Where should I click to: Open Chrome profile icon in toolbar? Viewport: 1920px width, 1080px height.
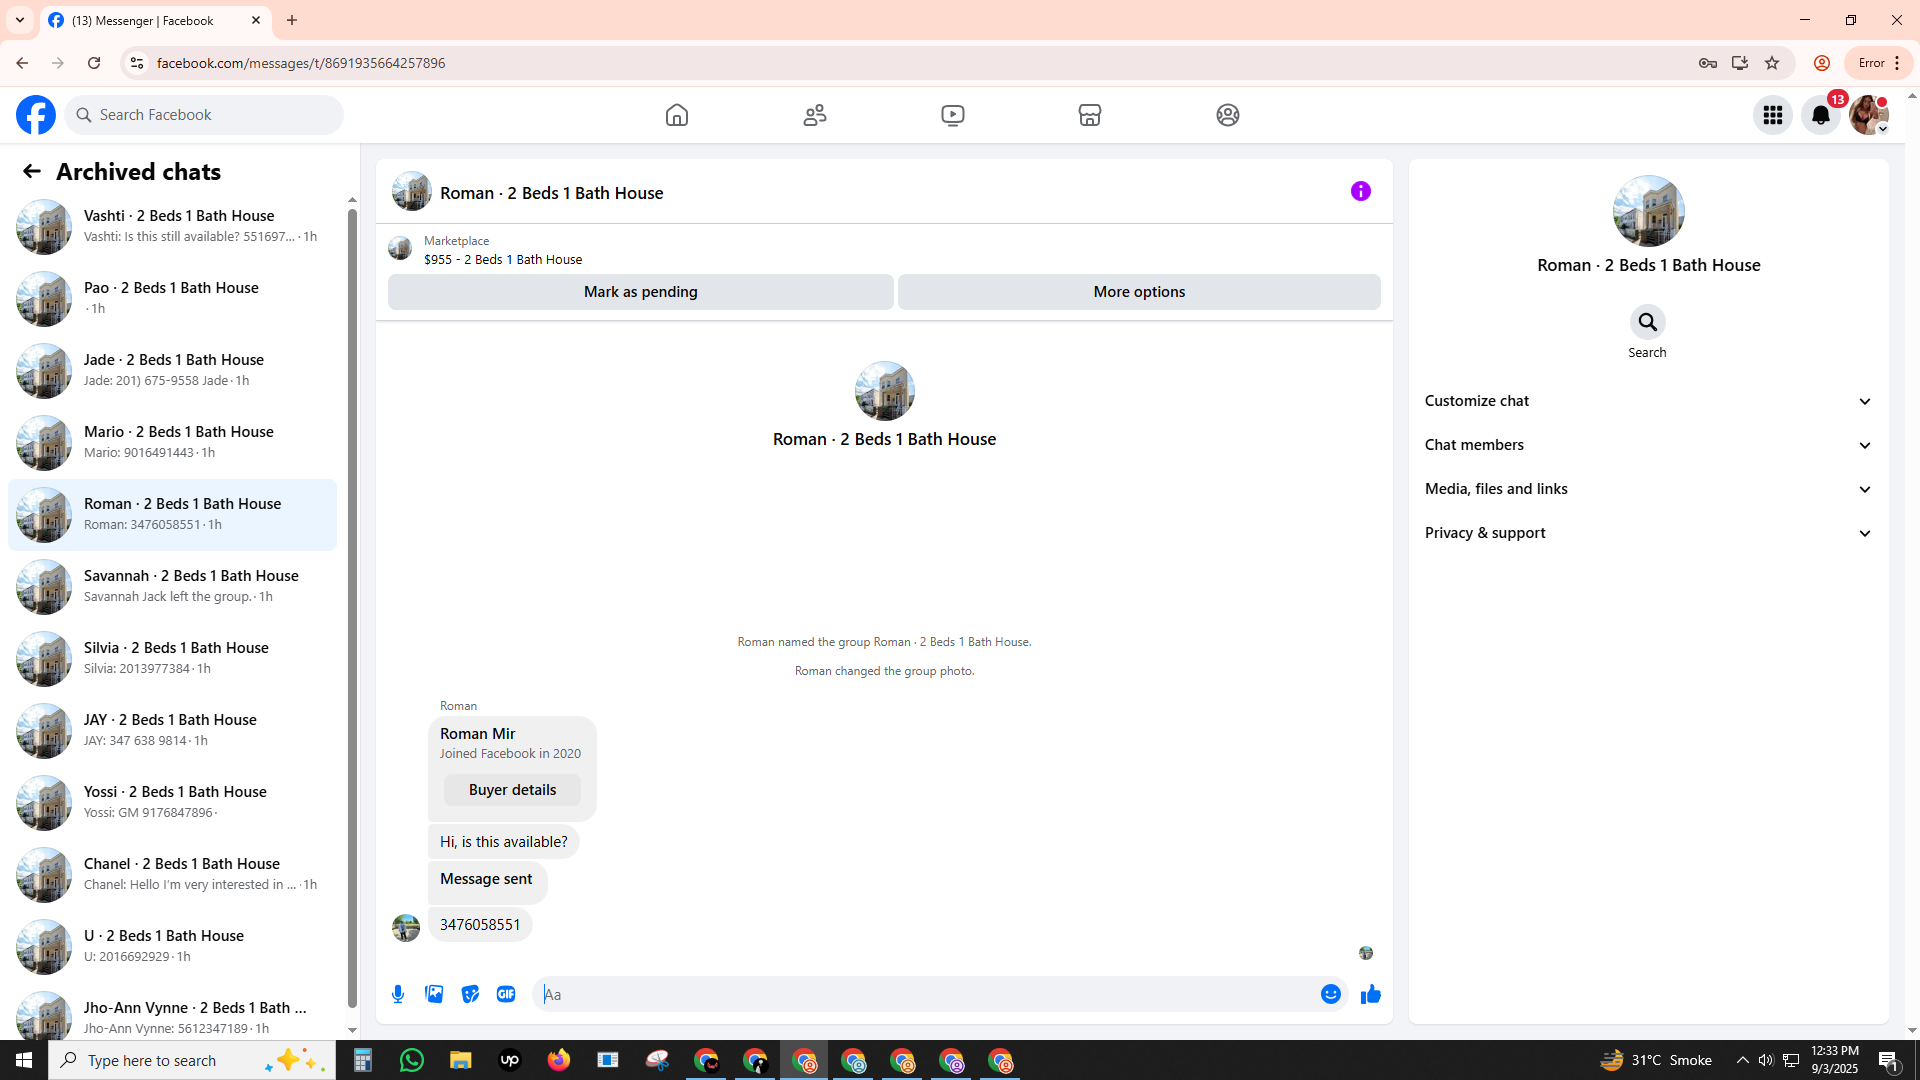click(1822, 63)
